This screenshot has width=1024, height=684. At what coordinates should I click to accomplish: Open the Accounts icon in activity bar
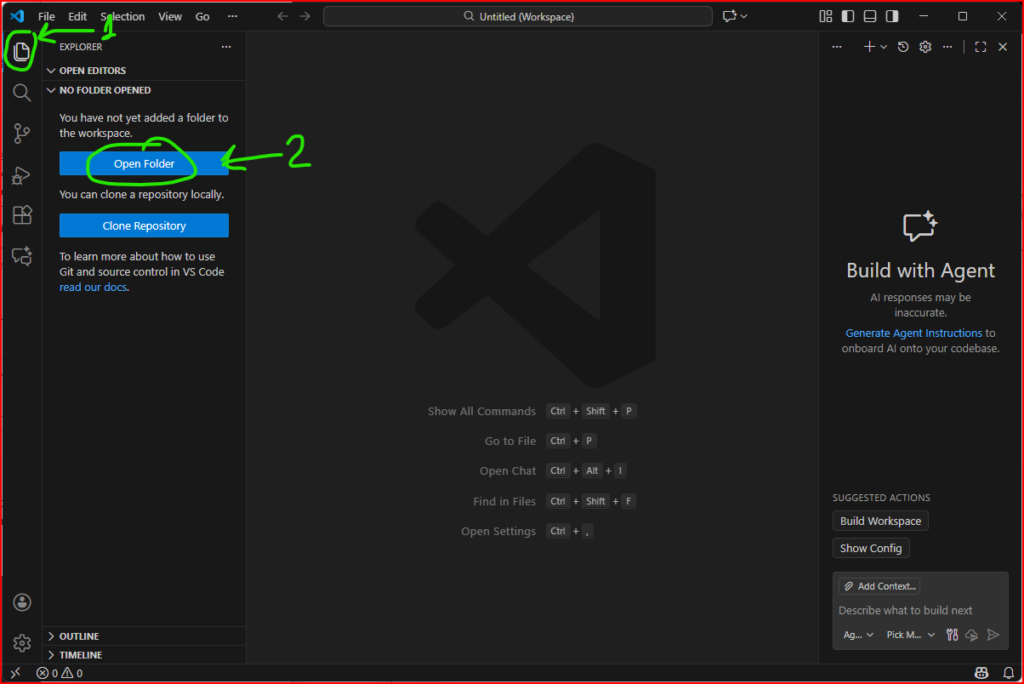pyautogui.click(x=21, y=602)
